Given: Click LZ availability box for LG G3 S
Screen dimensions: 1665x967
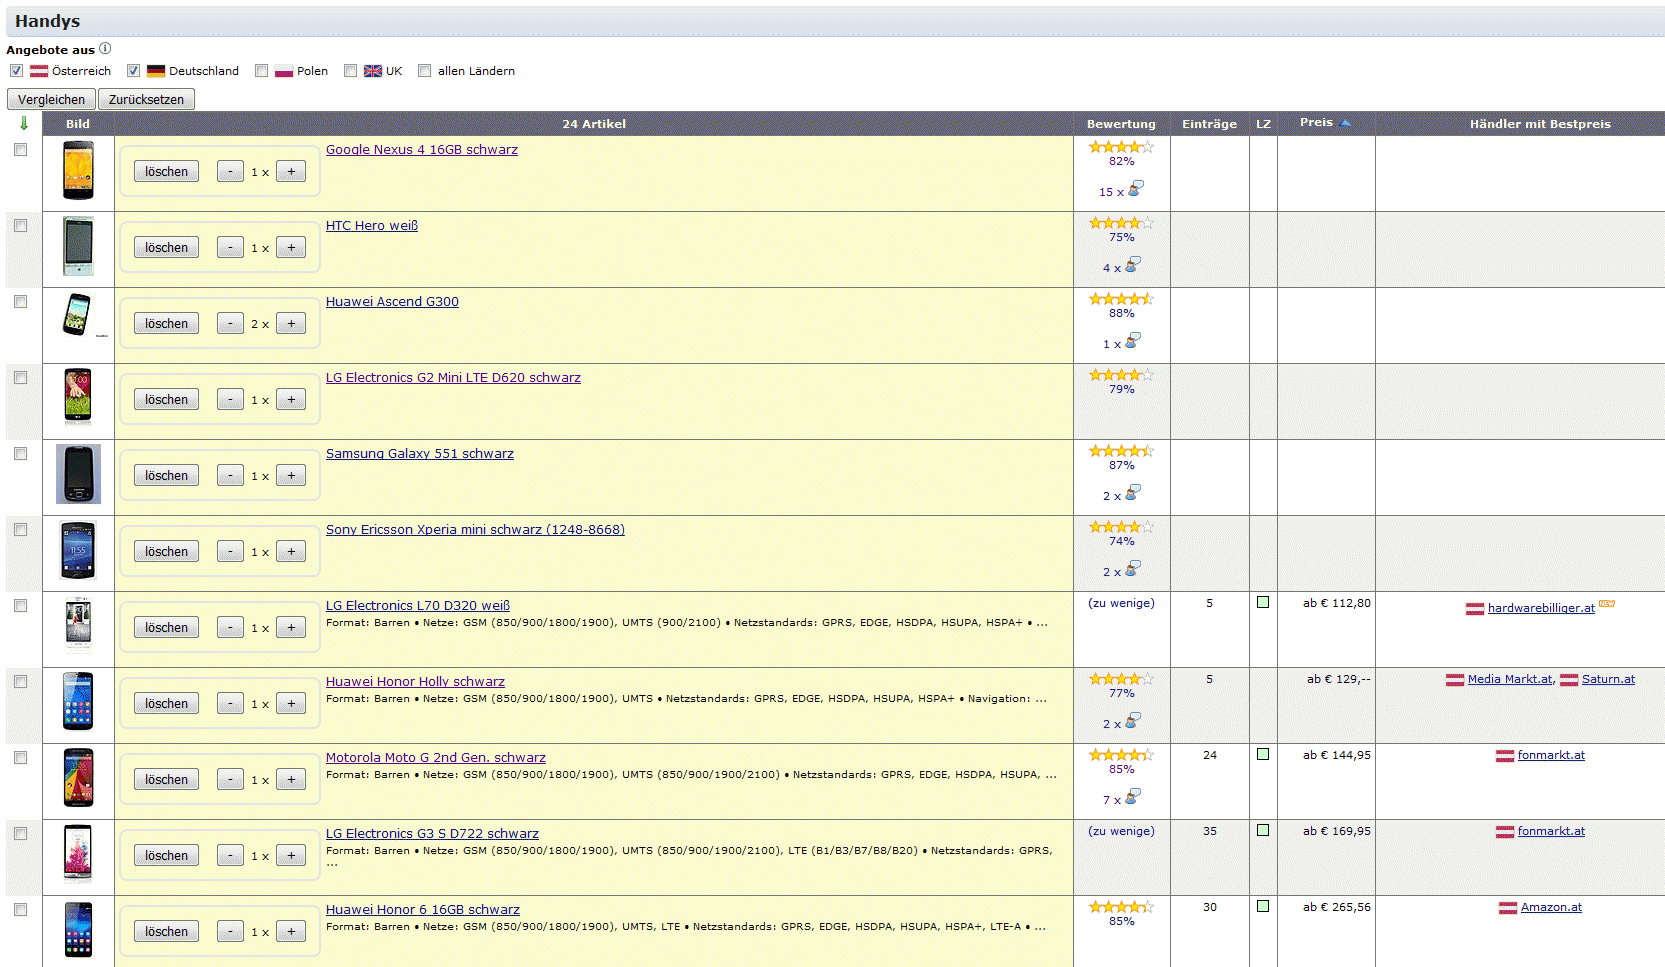Looking at the screenshot, I should click(x=1263, y=830).
